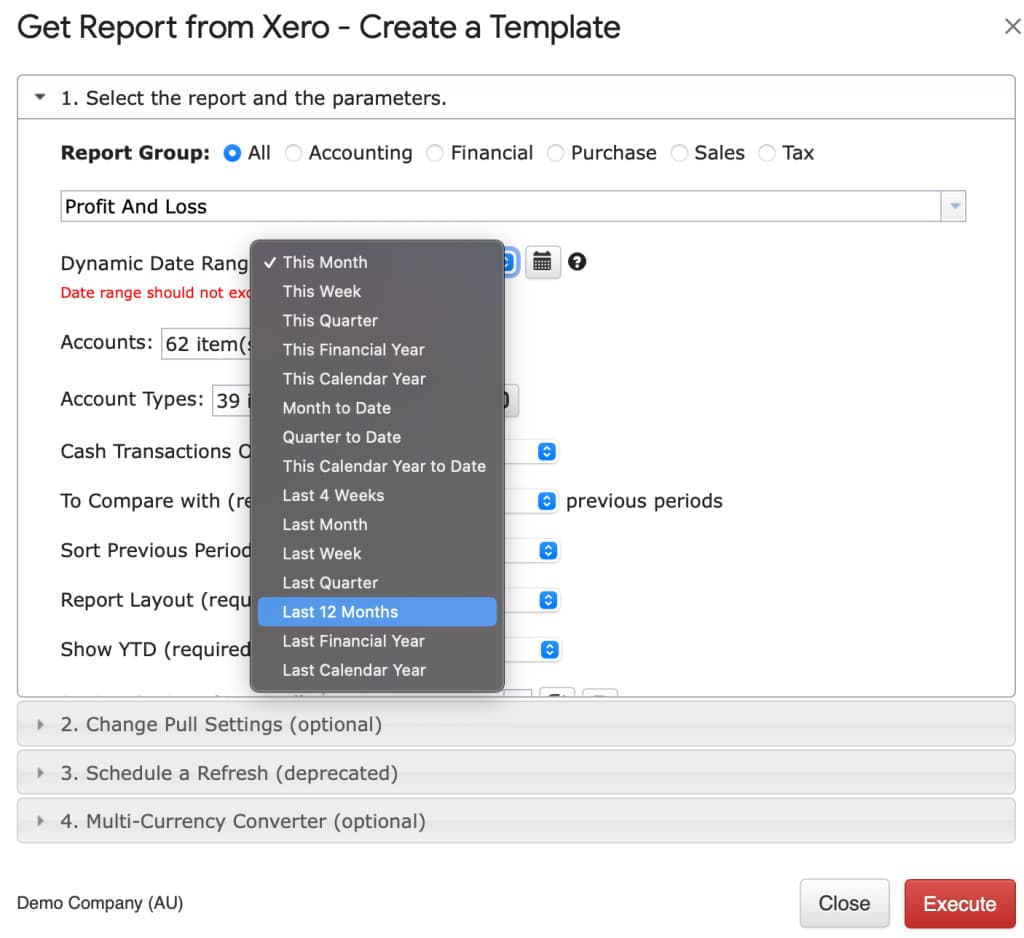Open the Cash Transactions Only dropdown

pyautogui.click(x=547, y=451)
